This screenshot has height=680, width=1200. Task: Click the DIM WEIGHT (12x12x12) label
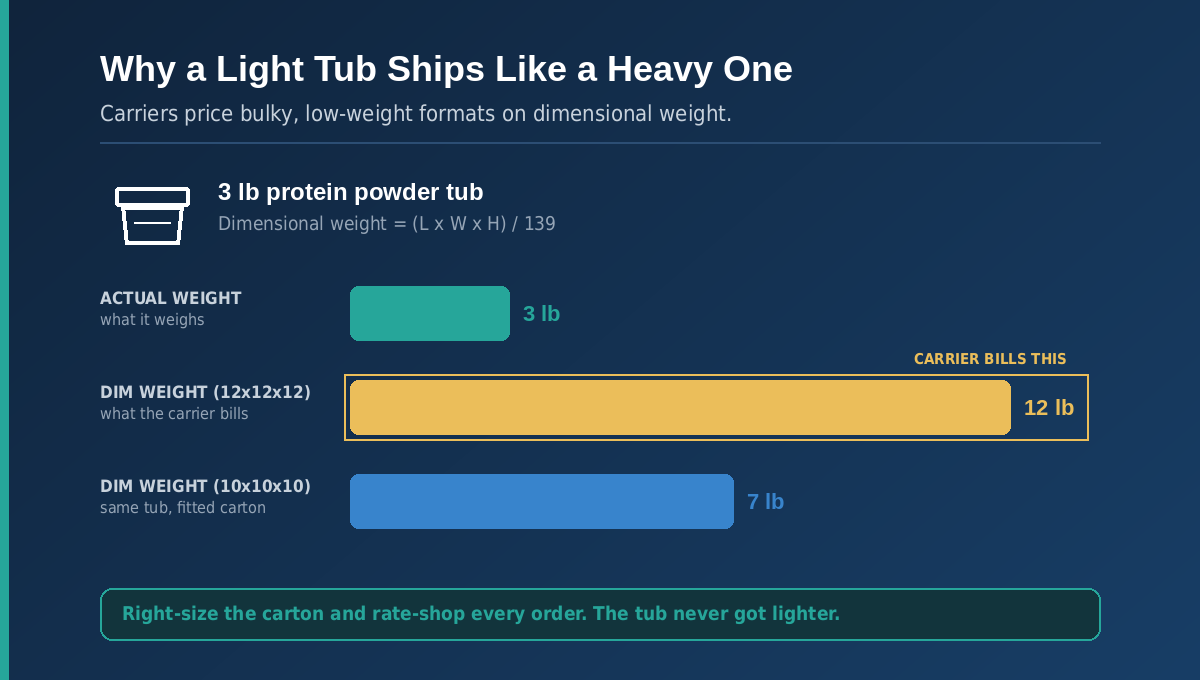[205, 392]
